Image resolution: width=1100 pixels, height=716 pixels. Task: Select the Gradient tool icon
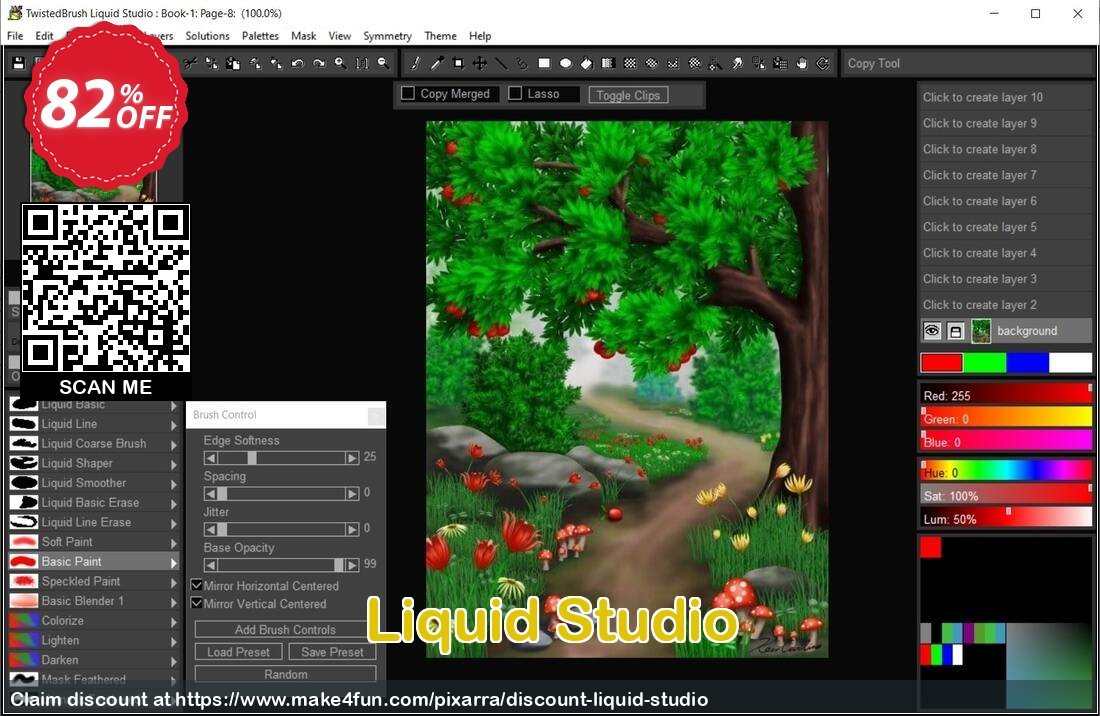608,63
